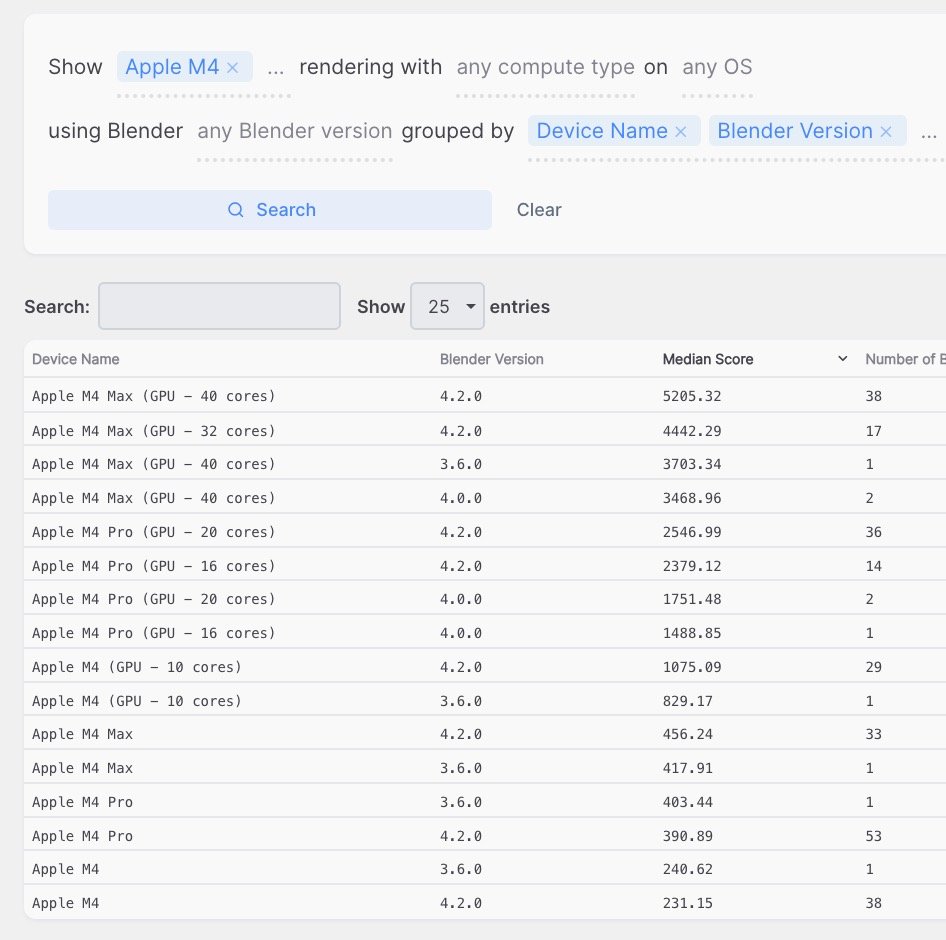Sort by Number of Benchmarks column header
946x940 pixels.
coord(905,359)
